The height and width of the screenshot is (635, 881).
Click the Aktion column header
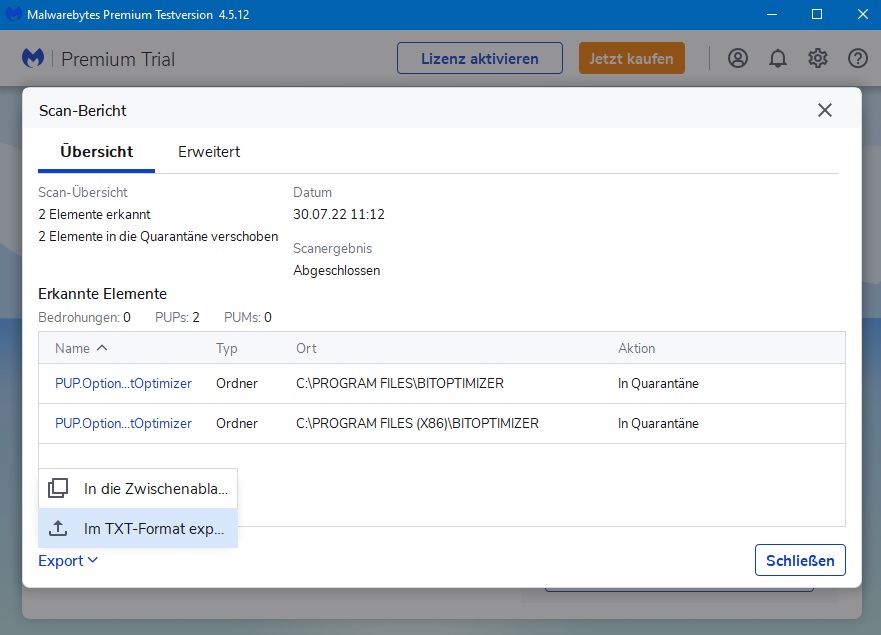pyautogui.click(x=637, y=348)
